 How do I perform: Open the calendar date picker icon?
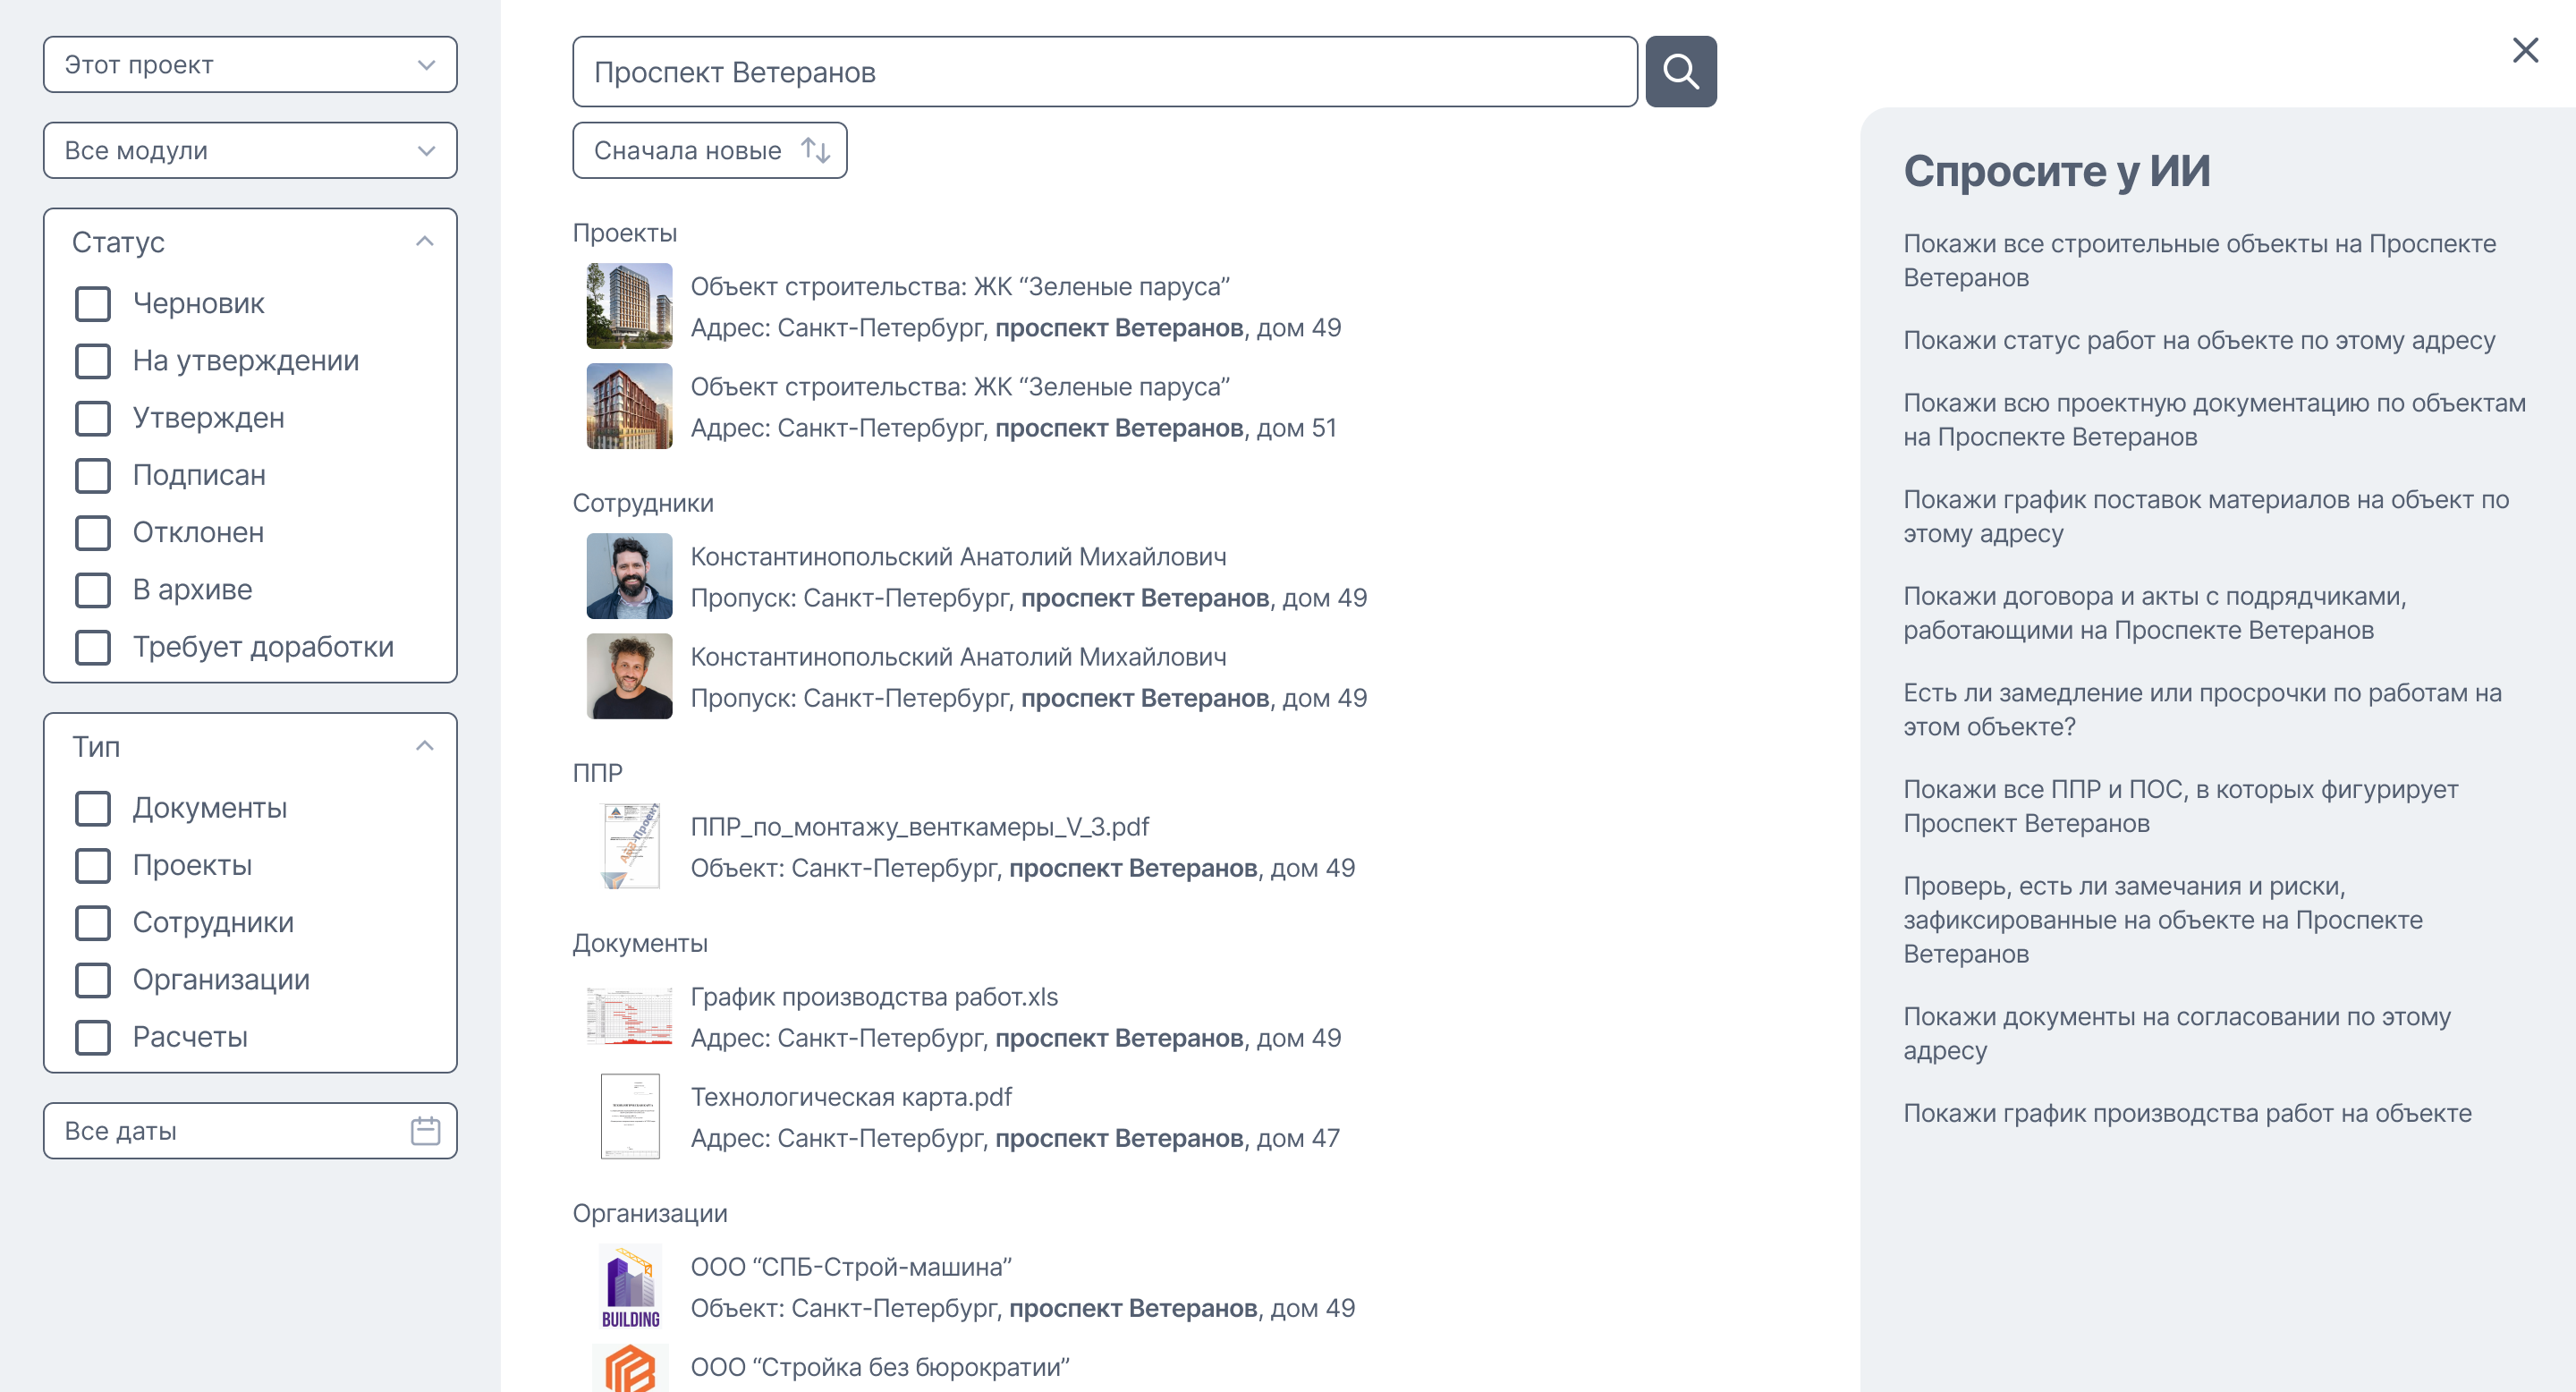[425, 1131]
